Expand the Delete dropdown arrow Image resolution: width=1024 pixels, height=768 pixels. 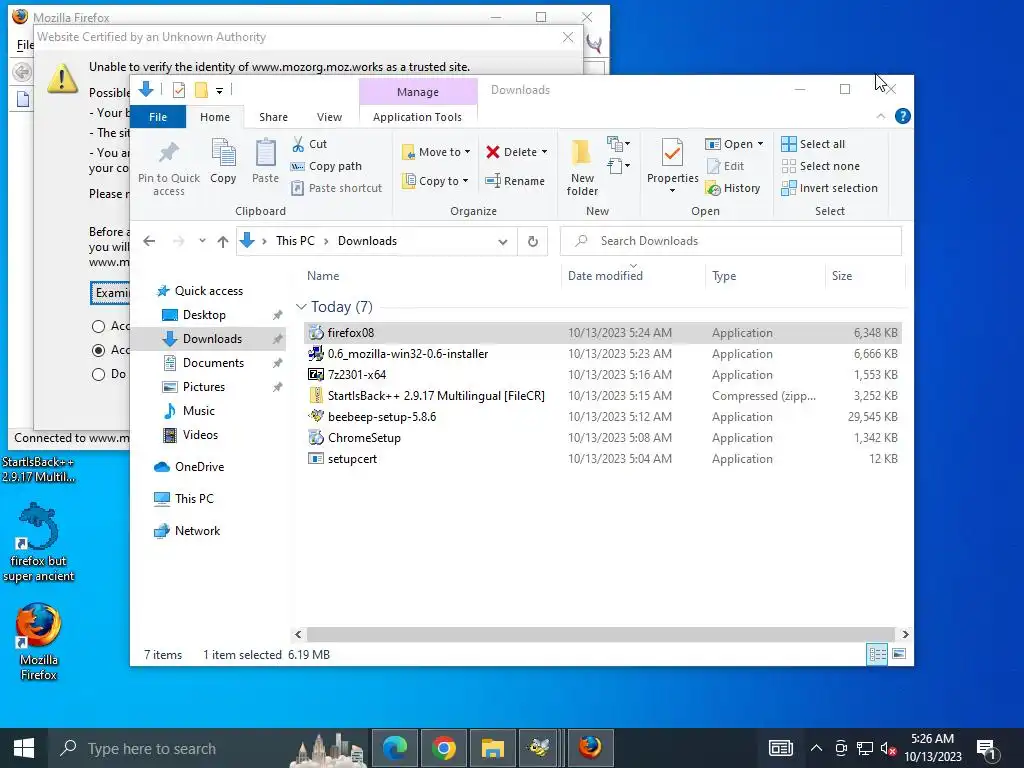pos(544,152)
